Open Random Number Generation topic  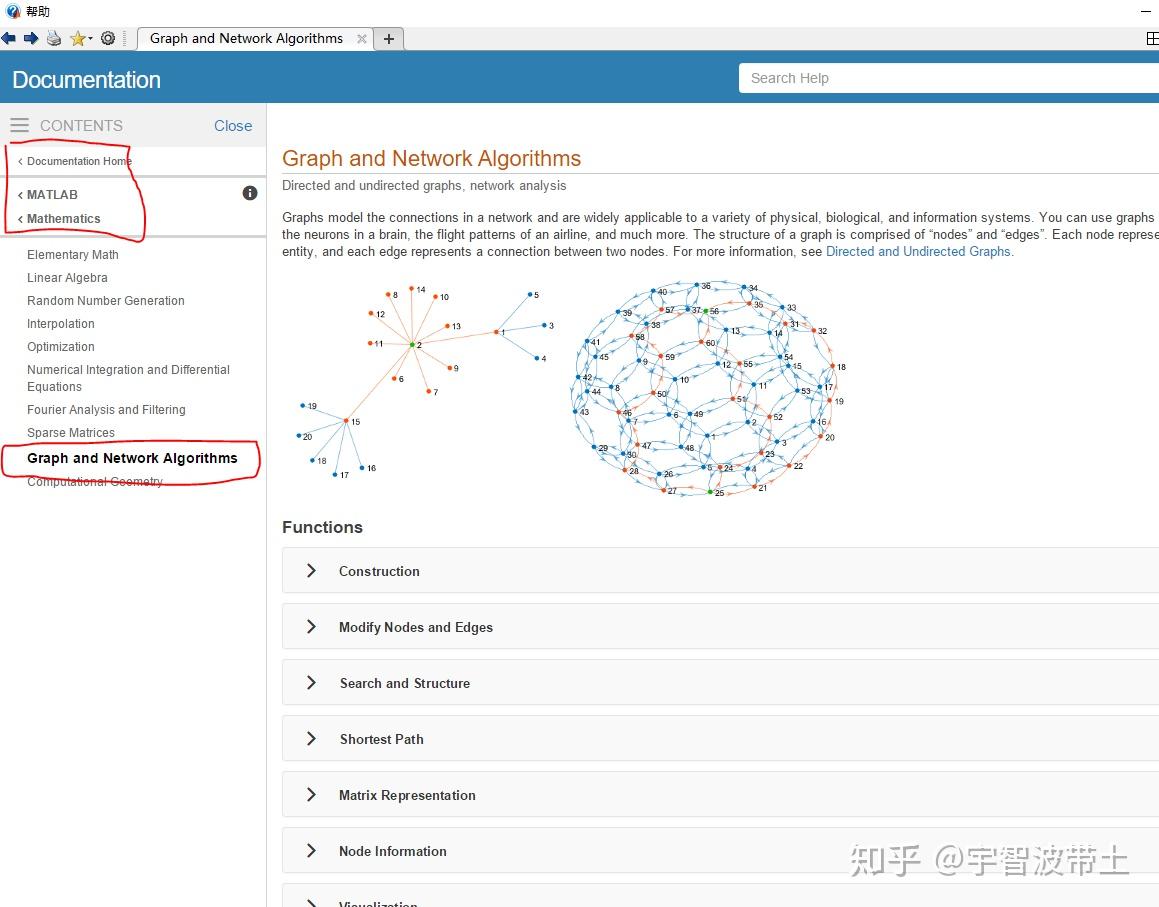tap(106, 301)
